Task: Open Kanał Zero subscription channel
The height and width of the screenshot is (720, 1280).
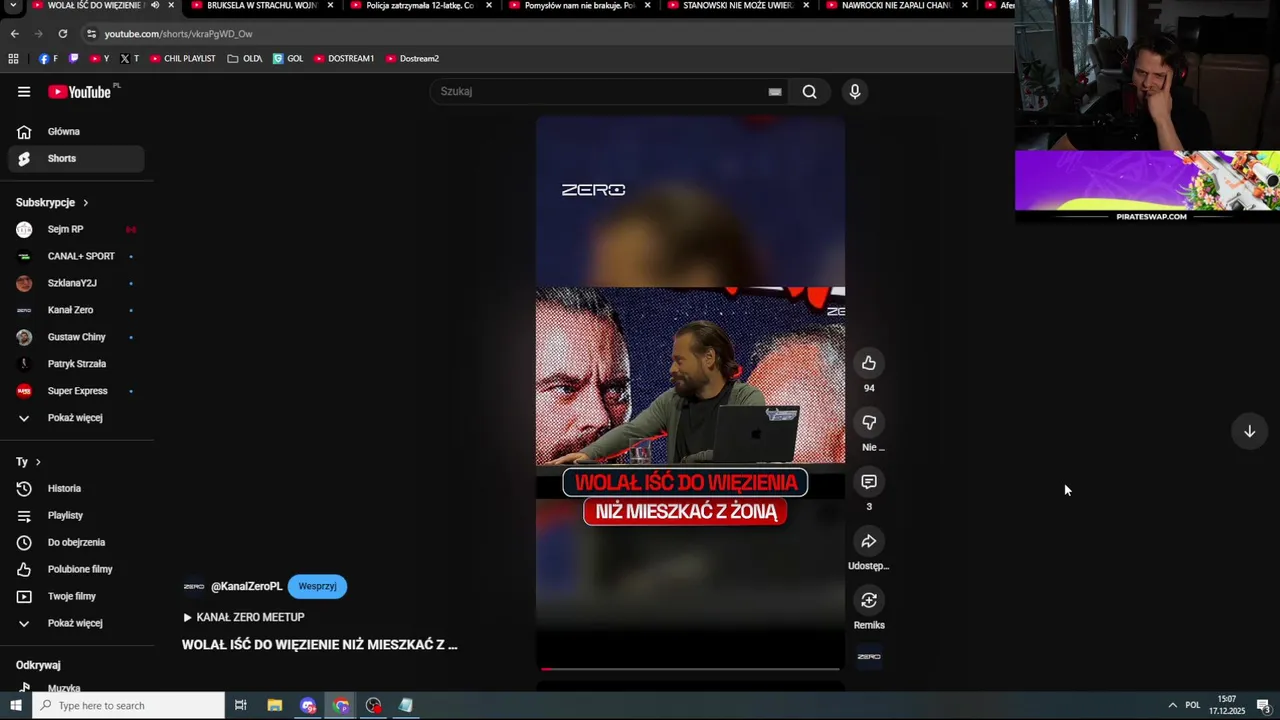Action: [76, 311]
